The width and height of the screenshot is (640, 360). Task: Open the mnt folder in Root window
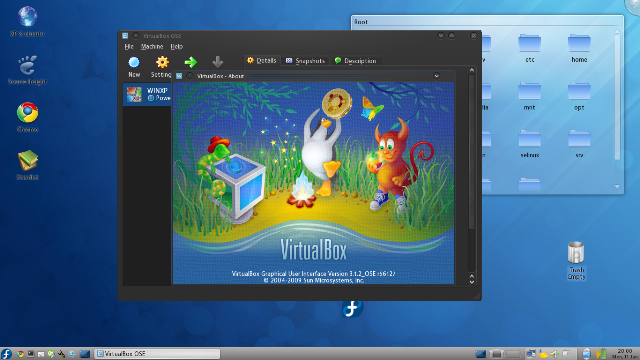click(529, 97)
